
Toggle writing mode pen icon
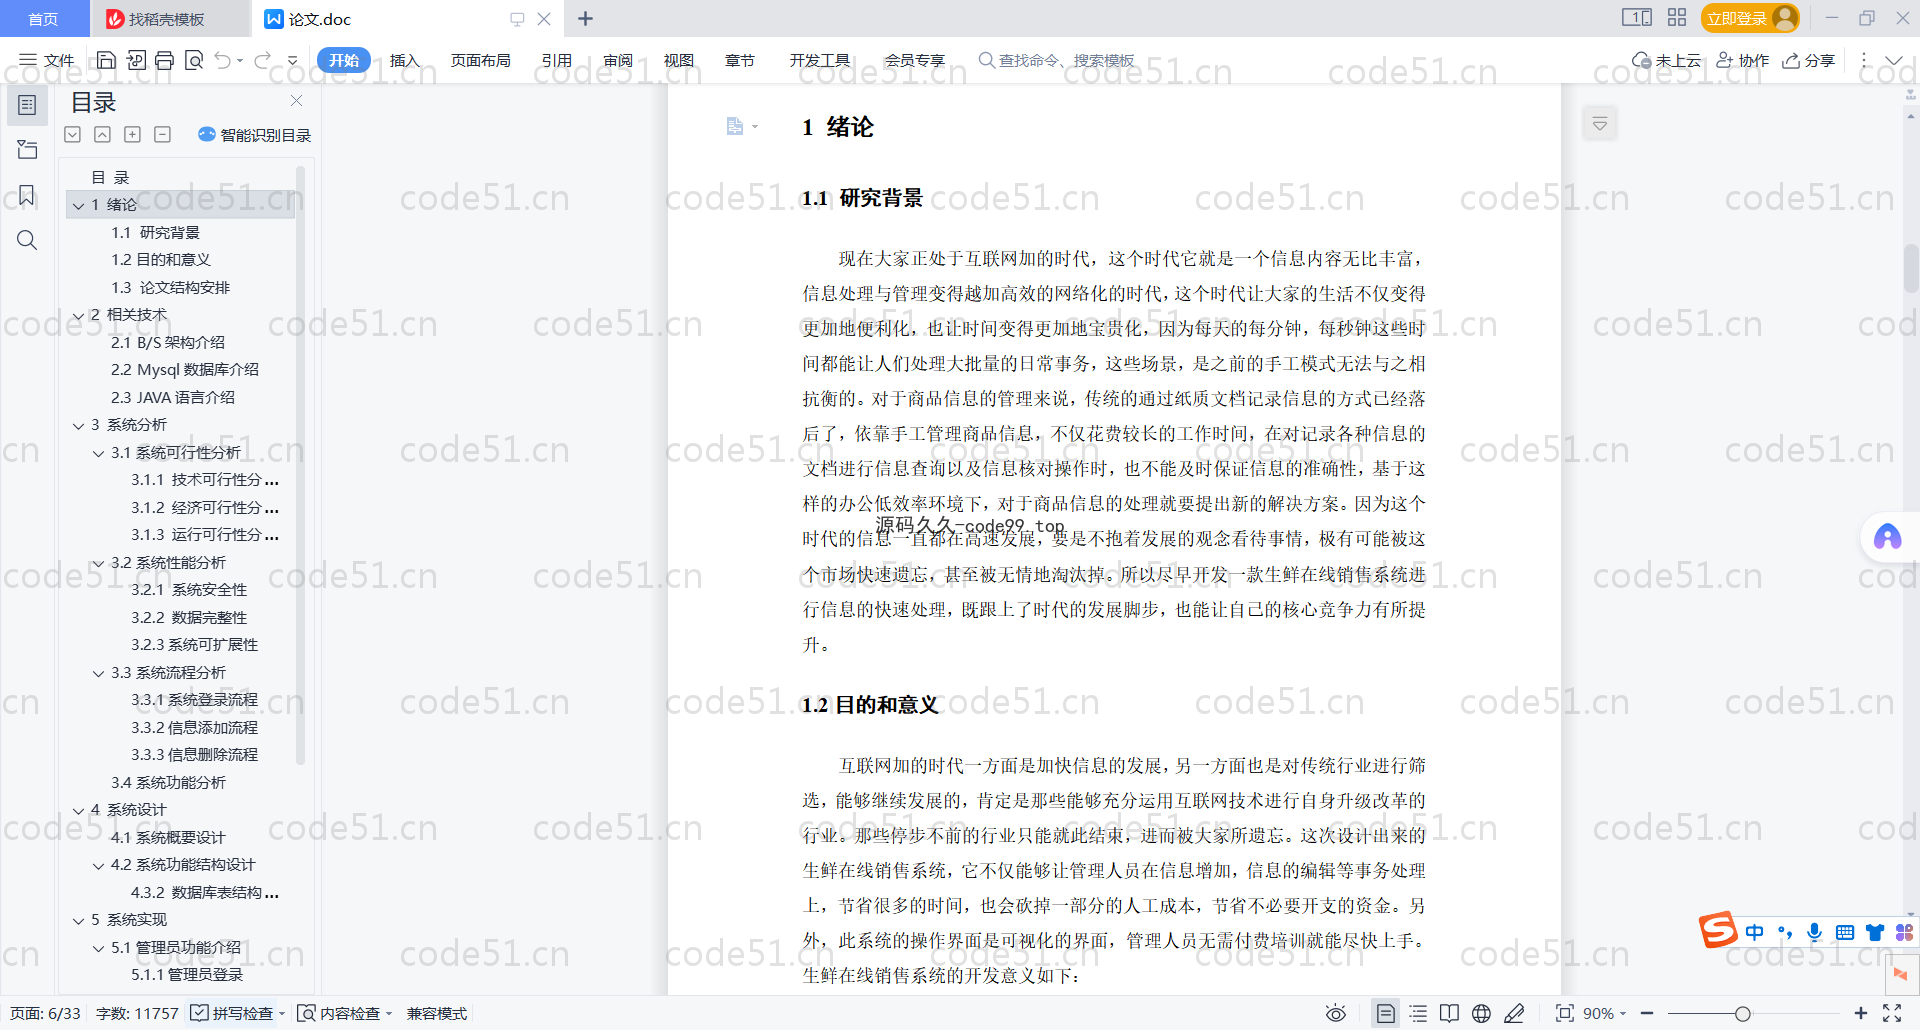(1514, 1013)
